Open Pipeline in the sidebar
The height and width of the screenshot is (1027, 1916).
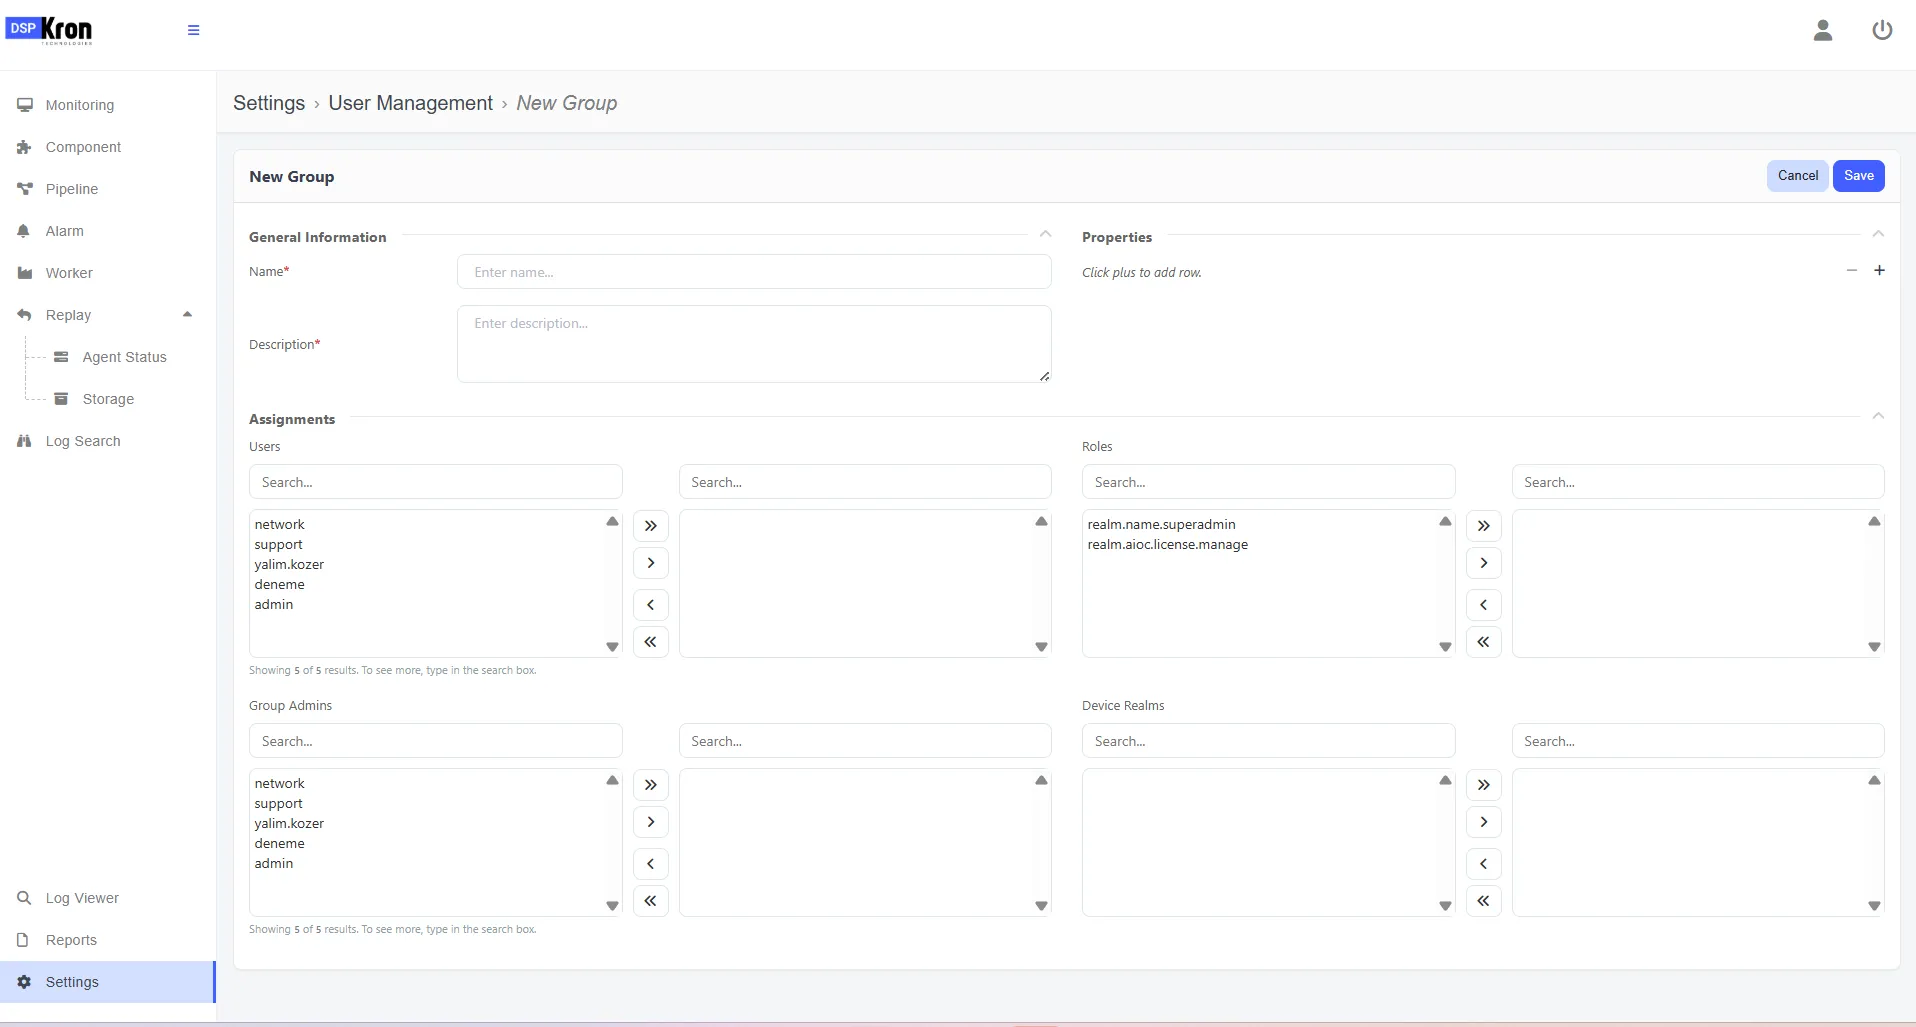pyautogui.click(x=108, y=189)
